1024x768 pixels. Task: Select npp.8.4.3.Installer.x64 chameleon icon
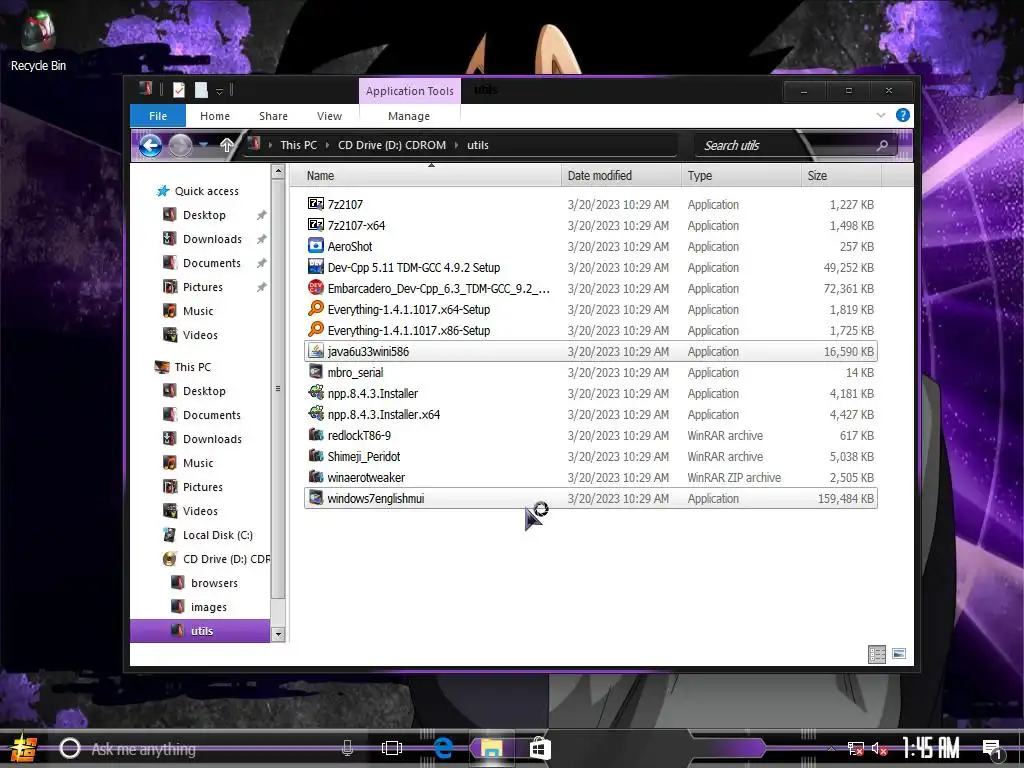tap(315, 413)
